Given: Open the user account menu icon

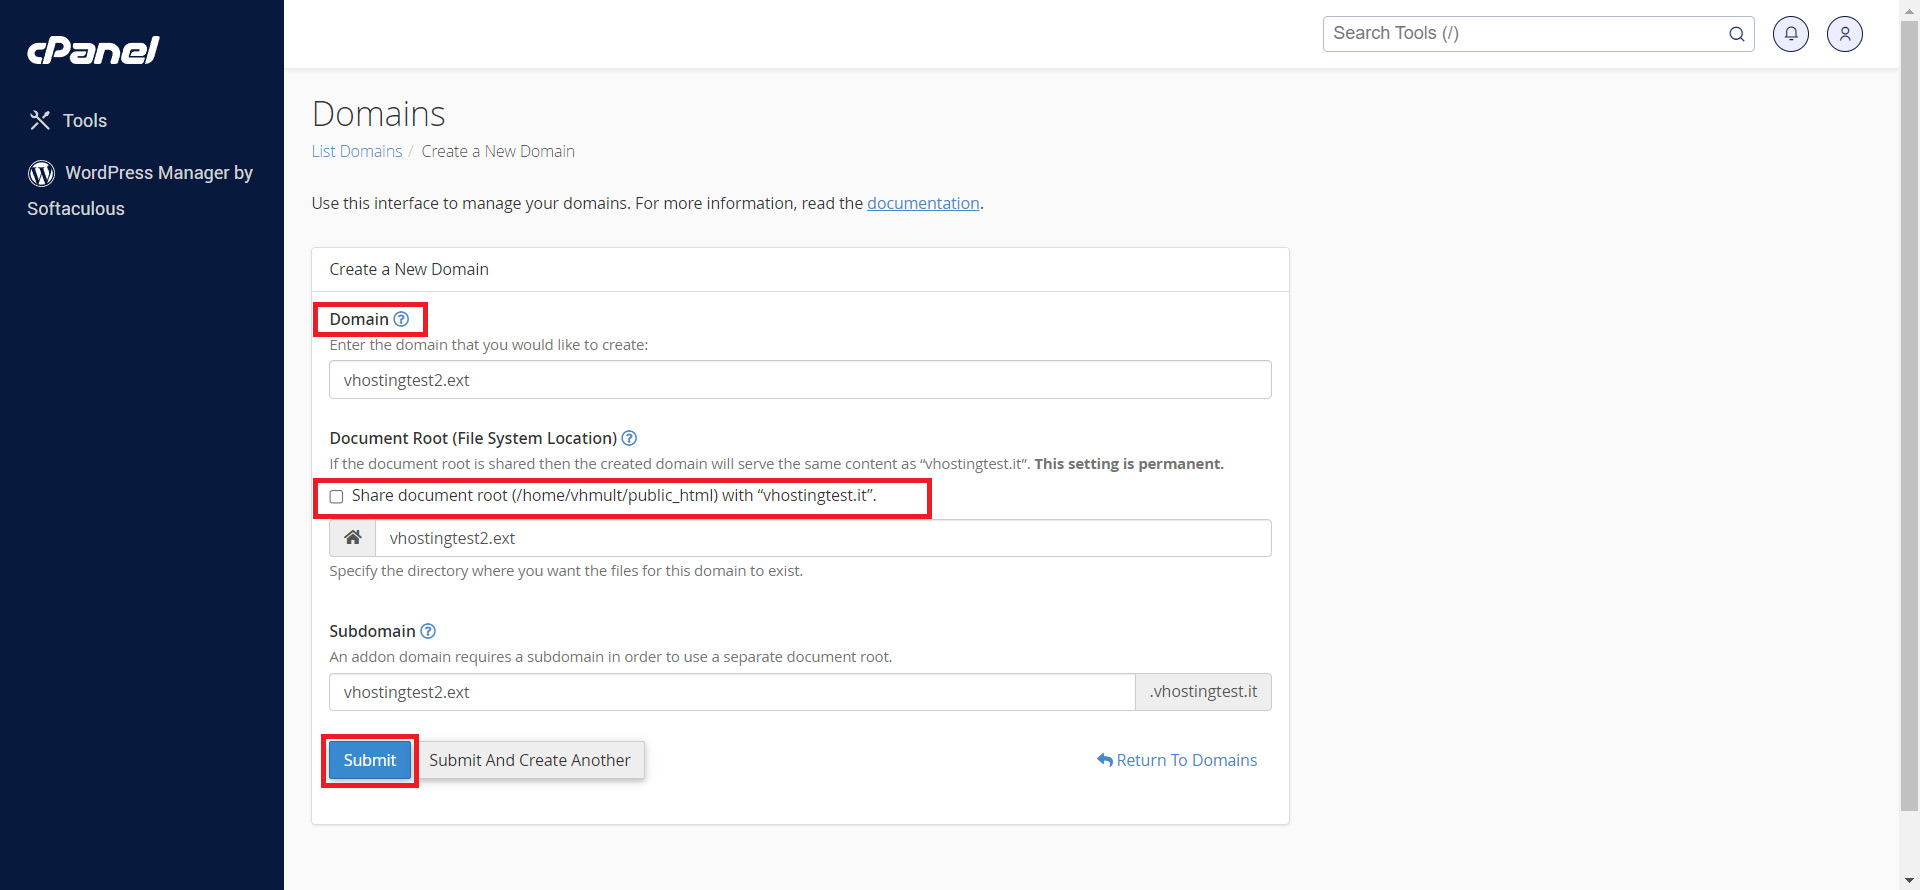Looking at the screenshot, I should [x=1845, y=34].
